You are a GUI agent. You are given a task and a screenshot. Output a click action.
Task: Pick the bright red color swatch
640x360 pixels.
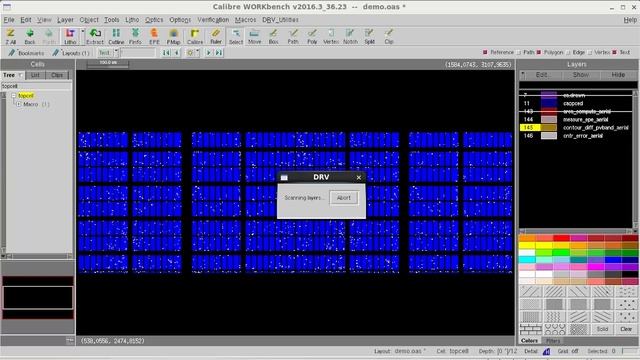click(561, 238)
